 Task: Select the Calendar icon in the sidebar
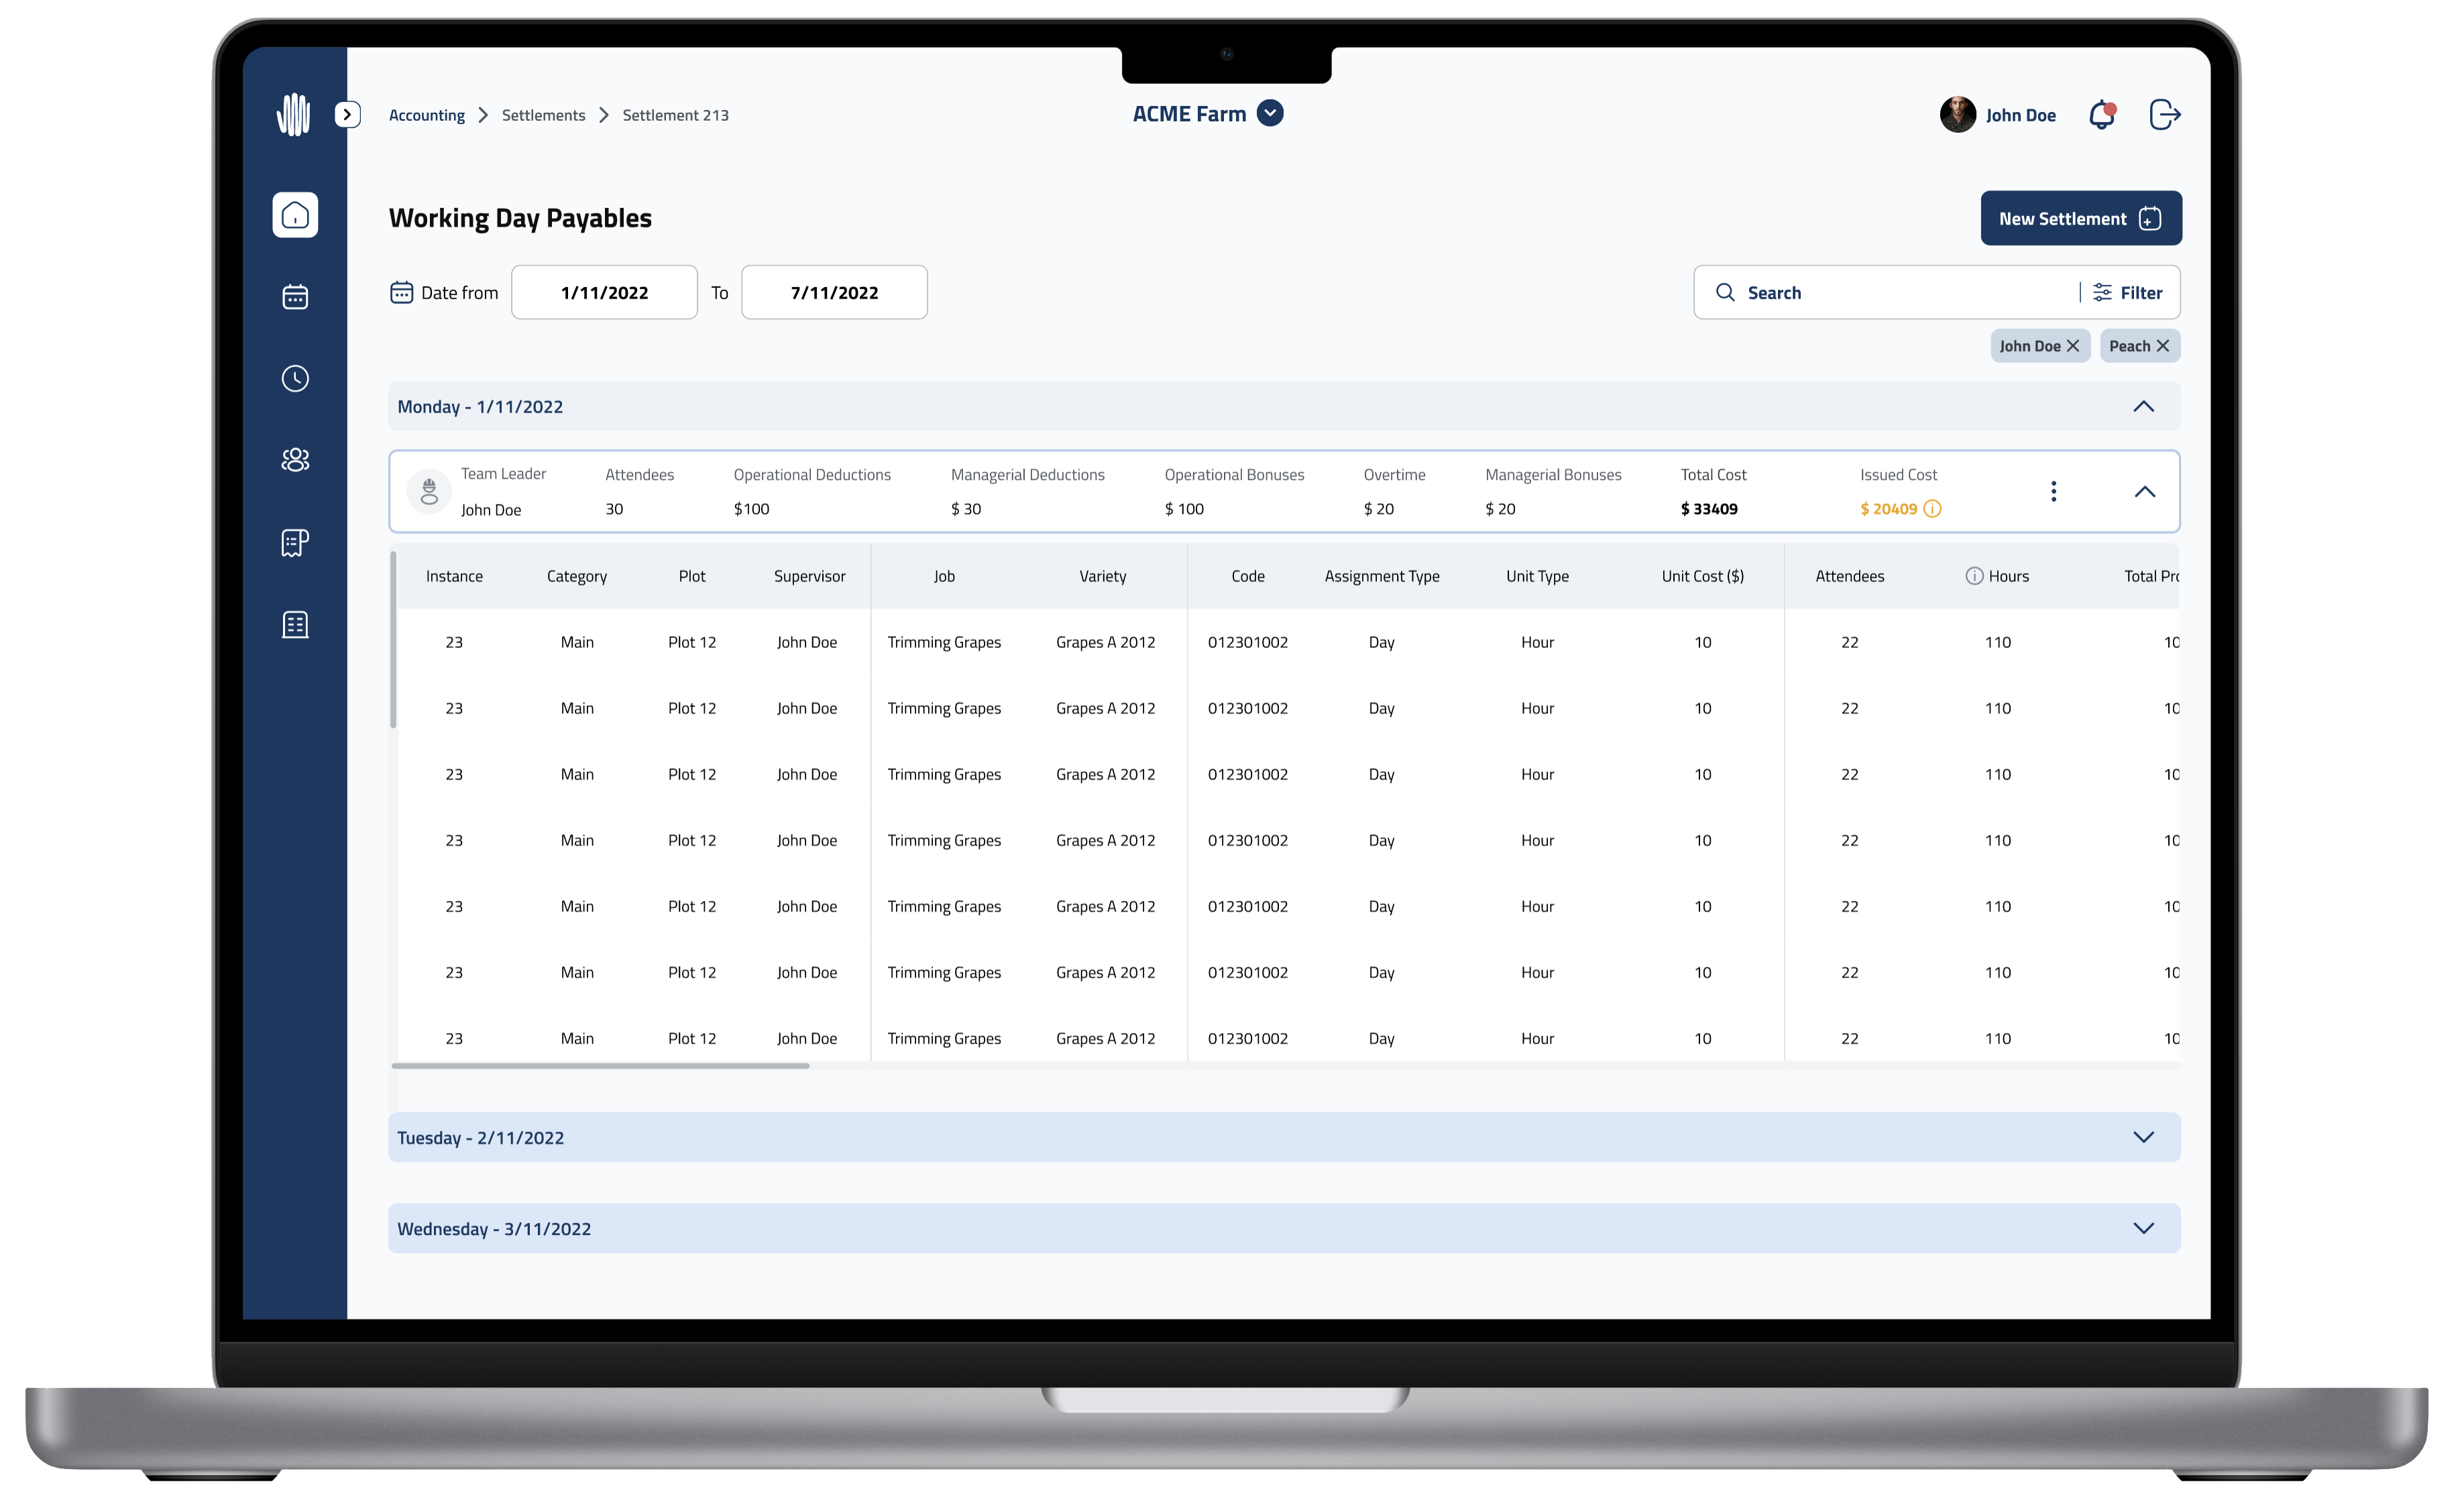295,297
